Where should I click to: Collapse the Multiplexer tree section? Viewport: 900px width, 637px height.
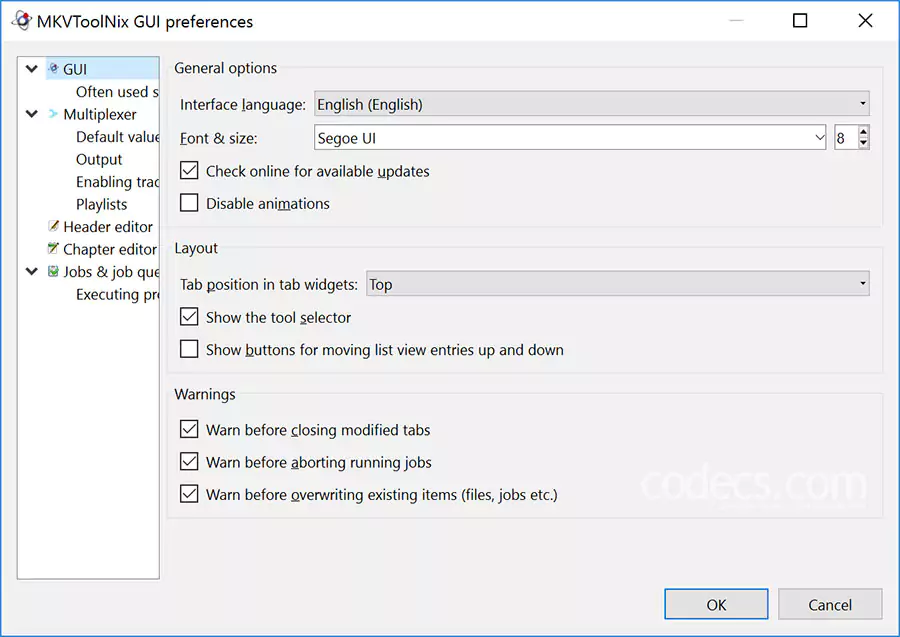31,114
